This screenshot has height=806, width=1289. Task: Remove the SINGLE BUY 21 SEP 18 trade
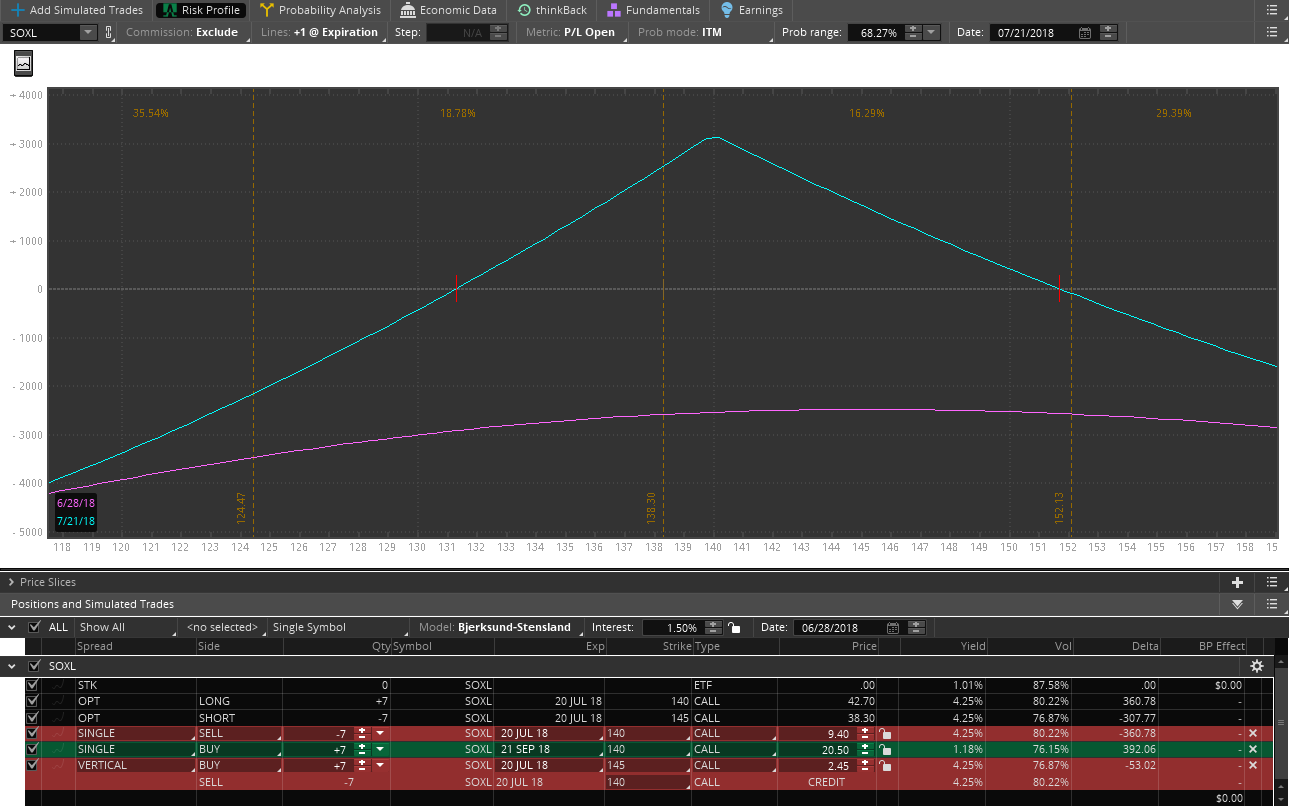pos(1253,749)
